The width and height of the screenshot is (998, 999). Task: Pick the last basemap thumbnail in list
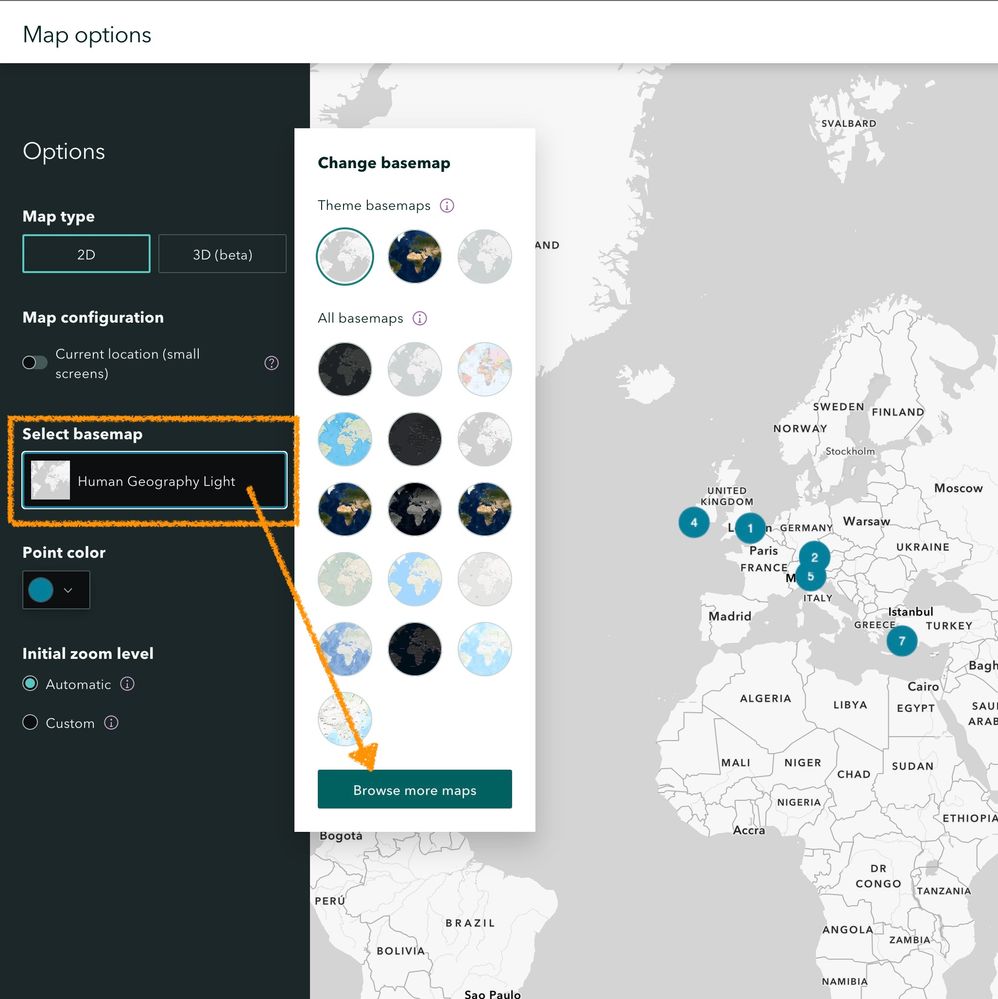tap(345, 718)
